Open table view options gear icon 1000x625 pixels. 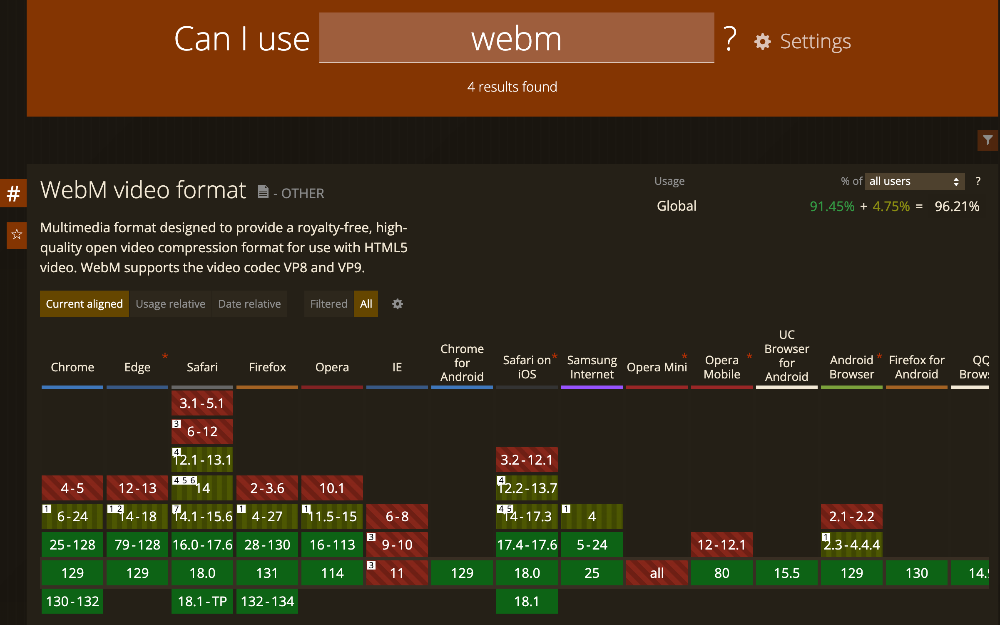tap(397, 304)
